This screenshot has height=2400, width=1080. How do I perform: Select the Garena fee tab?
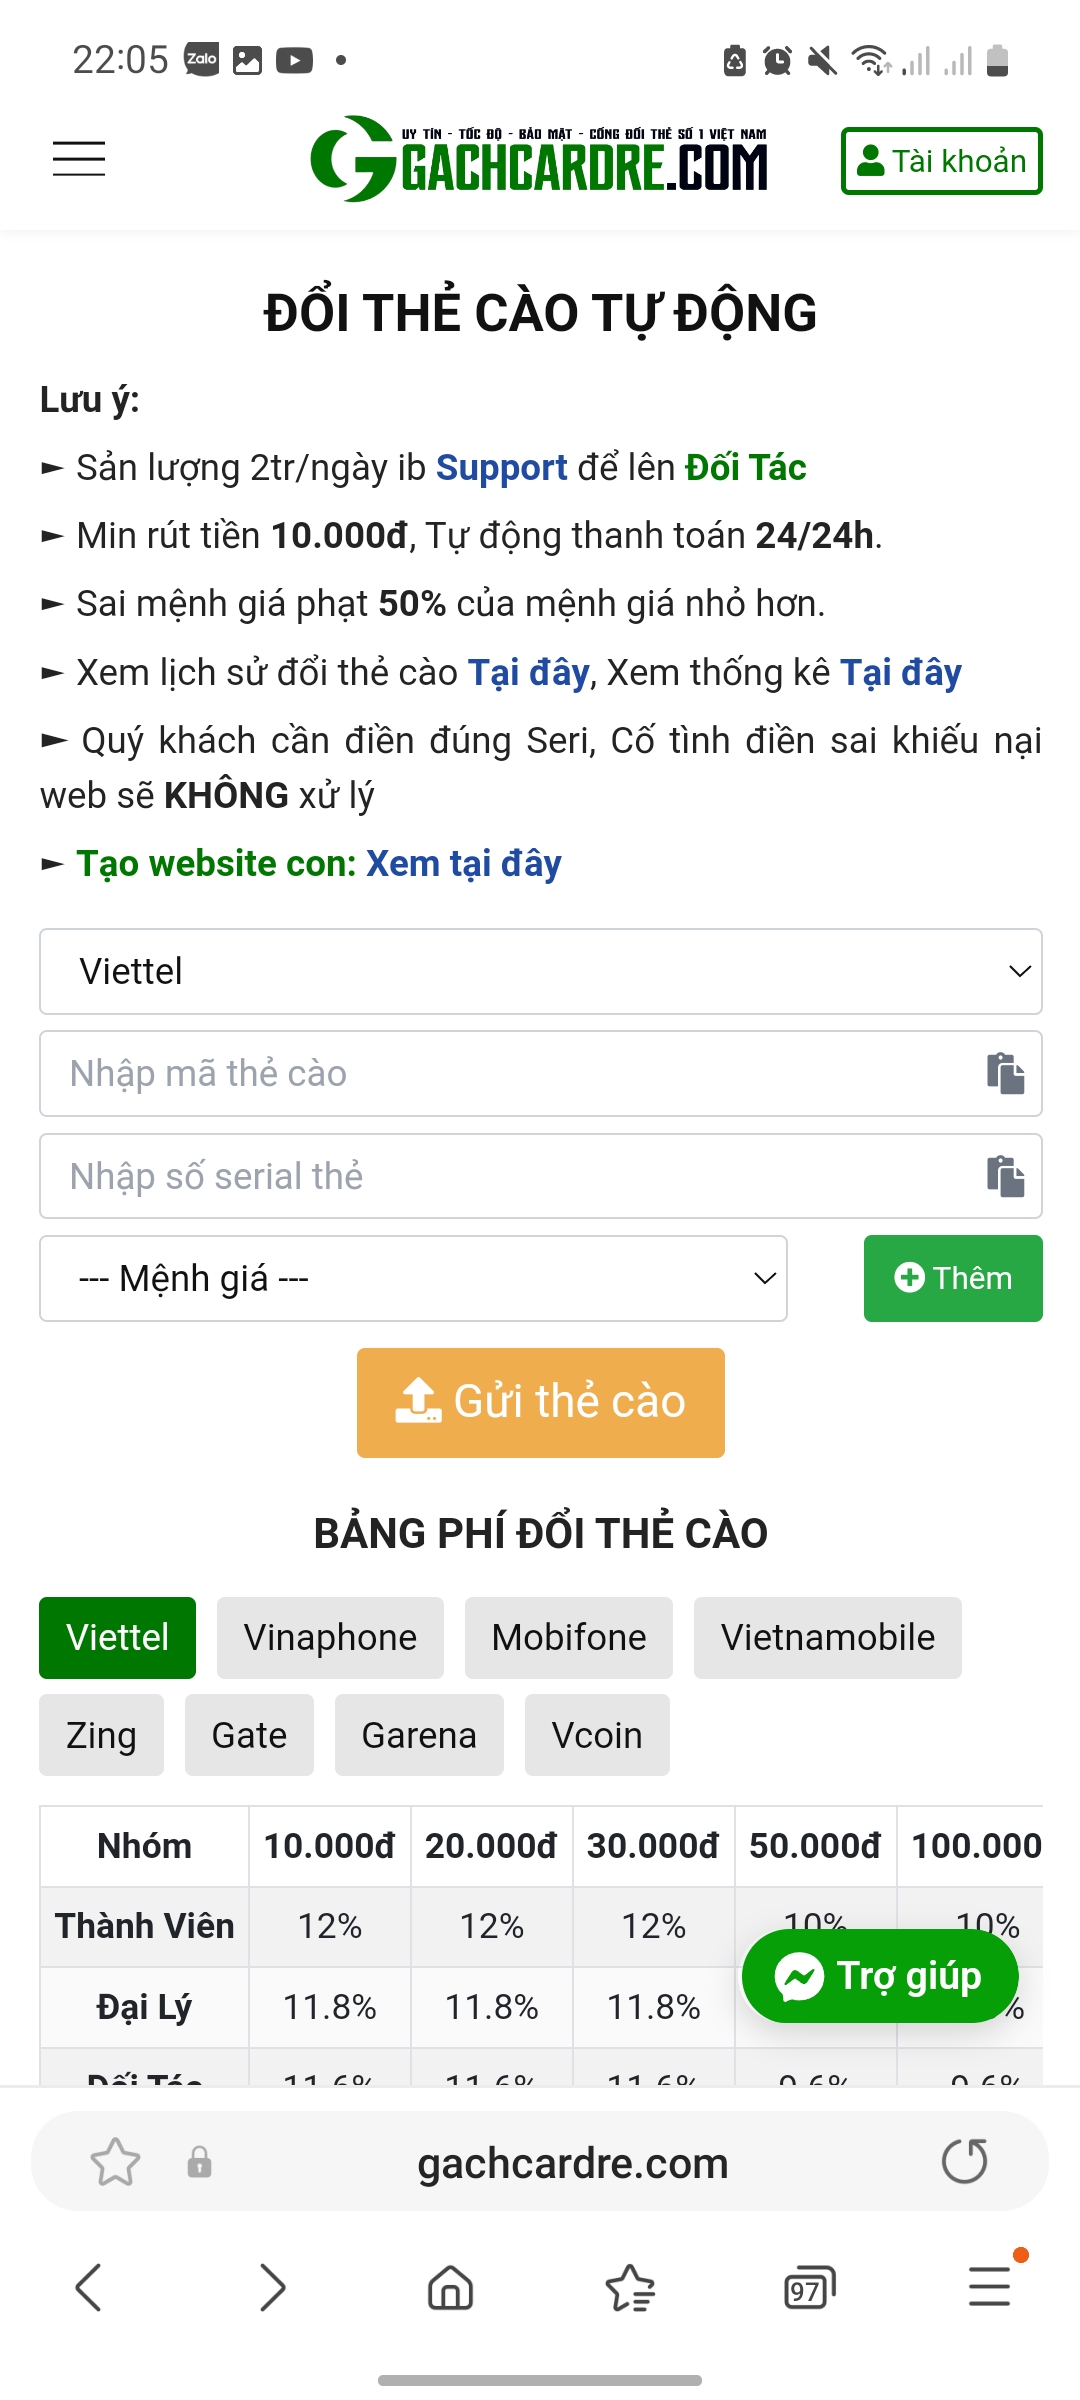coord(419,1735)
